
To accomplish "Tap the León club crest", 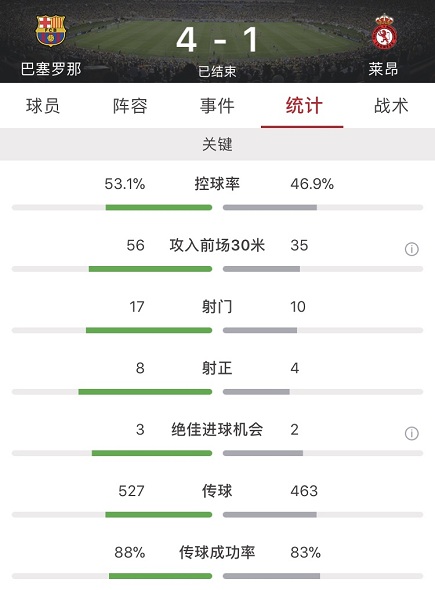I will coord(385,33).
